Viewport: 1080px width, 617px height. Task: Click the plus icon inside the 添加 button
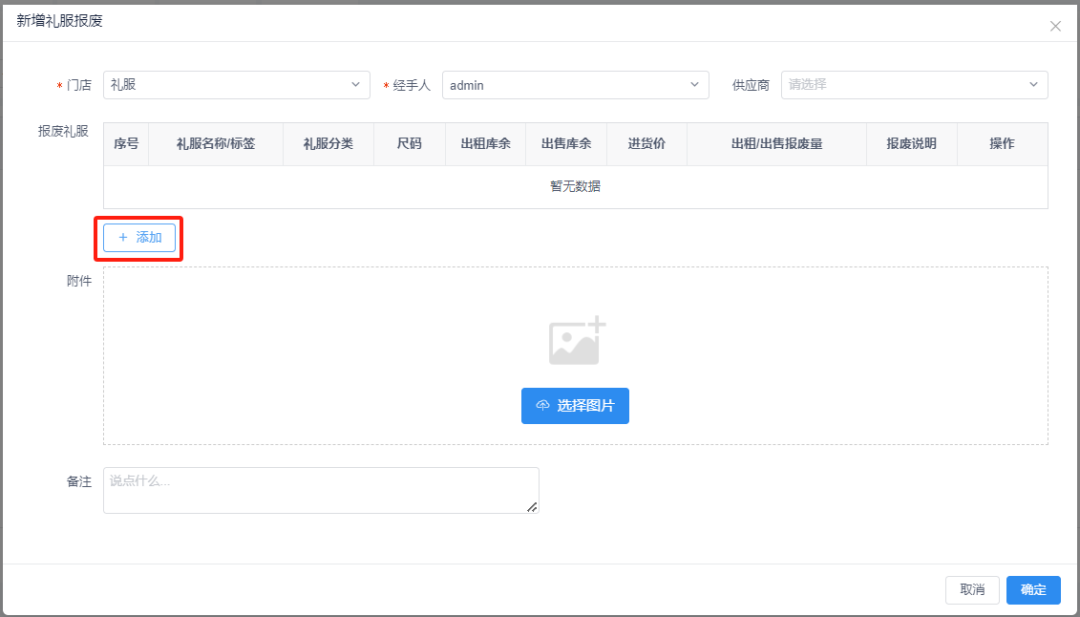click(124, 237)
